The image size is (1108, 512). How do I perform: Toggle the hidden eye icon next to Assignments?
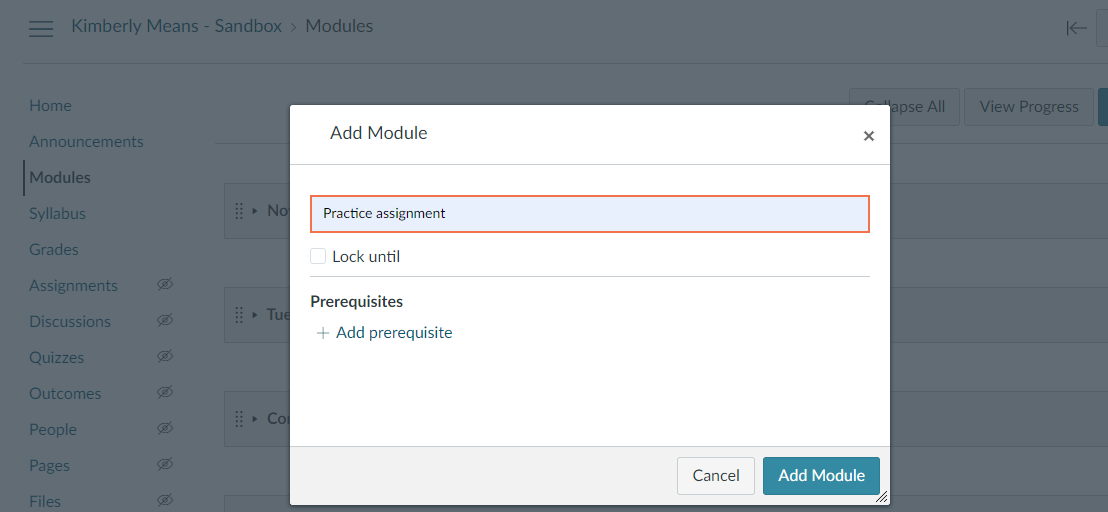click(x=165, y=285)
